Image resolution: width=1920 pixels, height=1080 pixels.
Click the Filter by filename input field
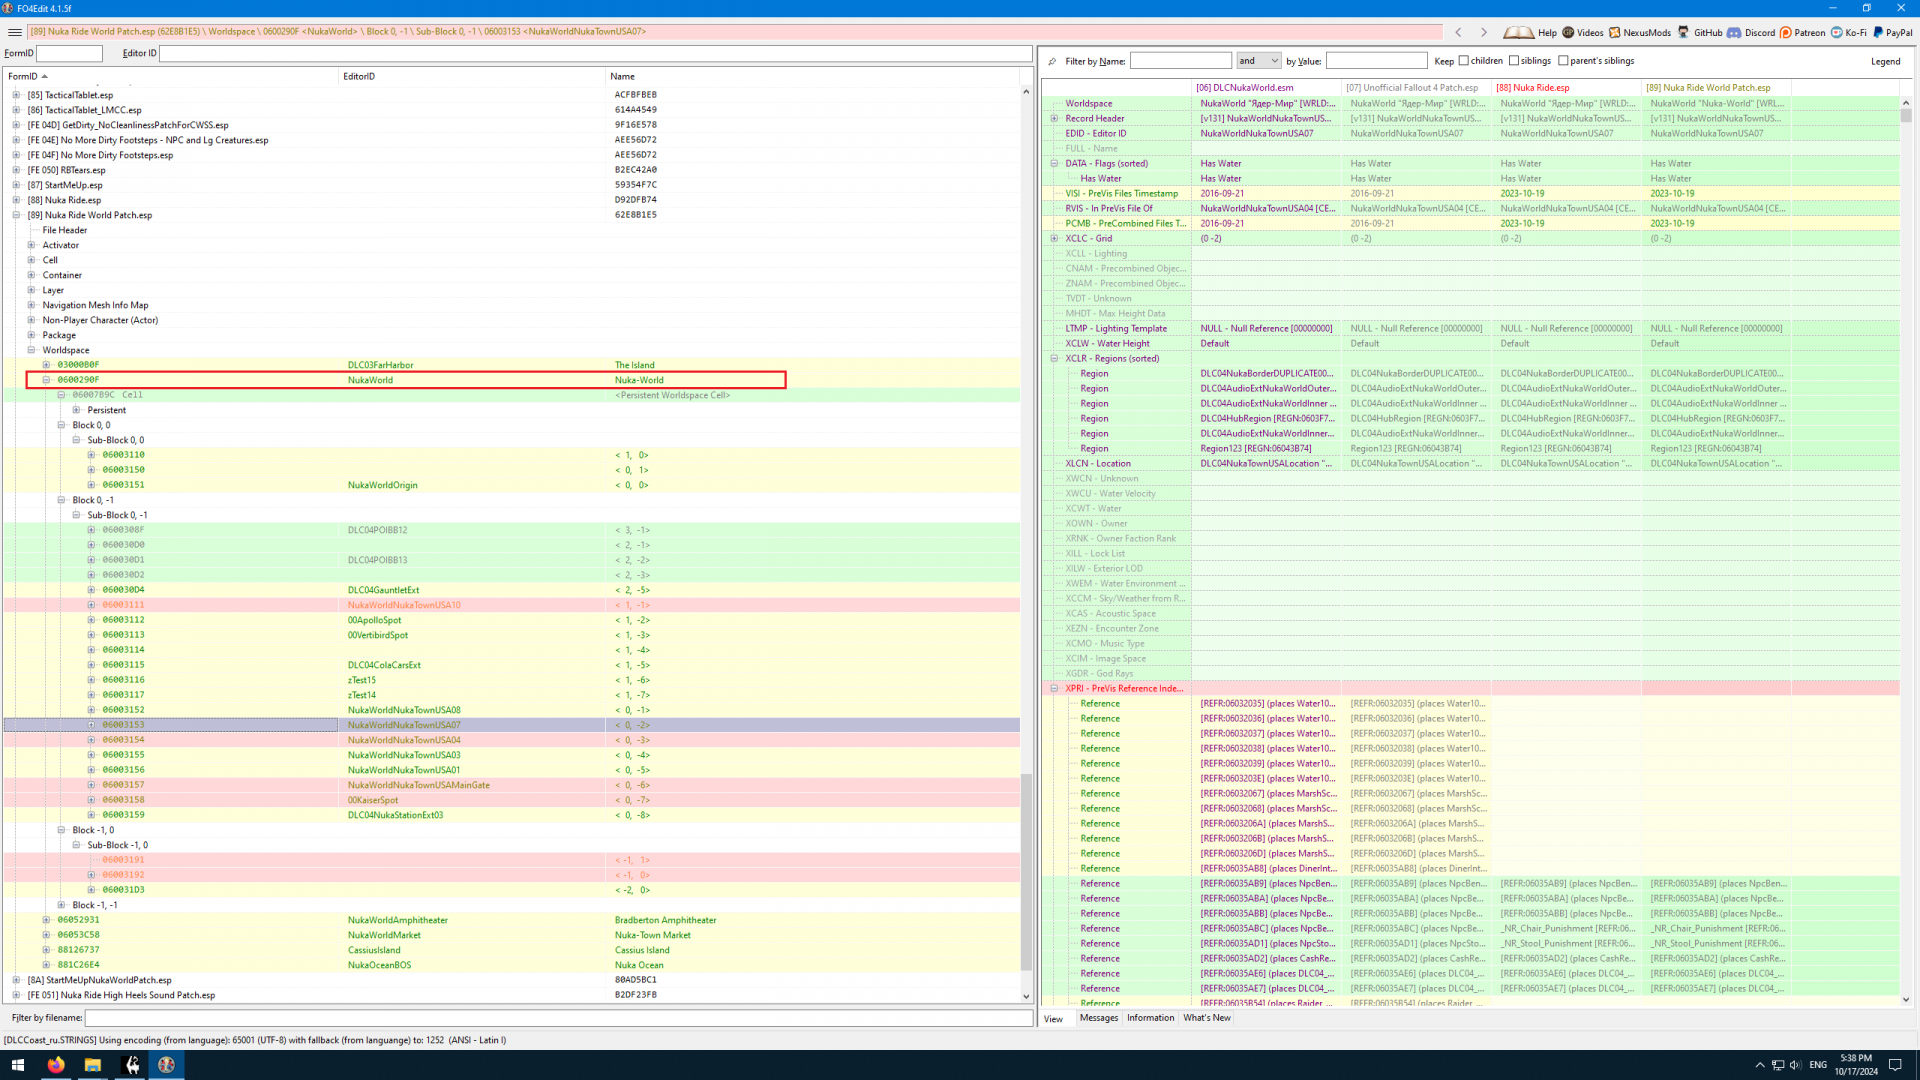(x=558, y=1018)
